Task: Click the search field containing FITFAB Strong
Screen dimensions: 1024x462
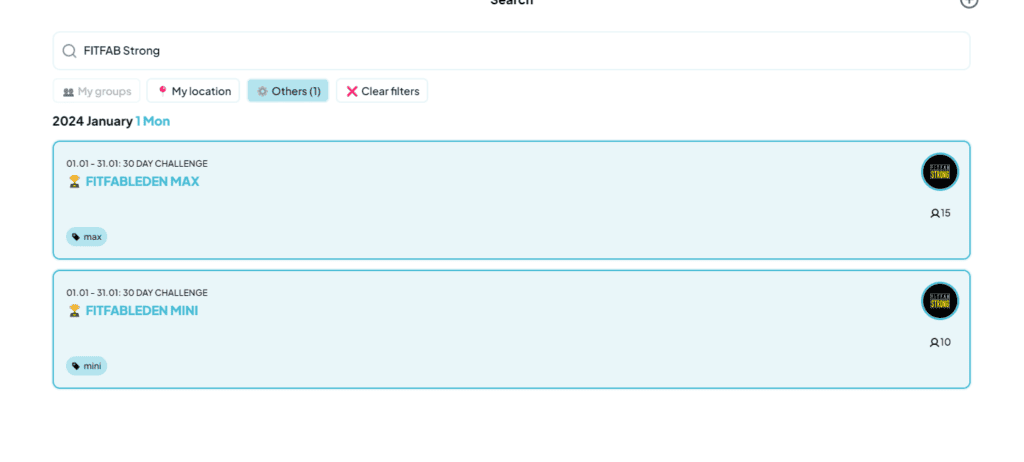Action: click(510, 51)
